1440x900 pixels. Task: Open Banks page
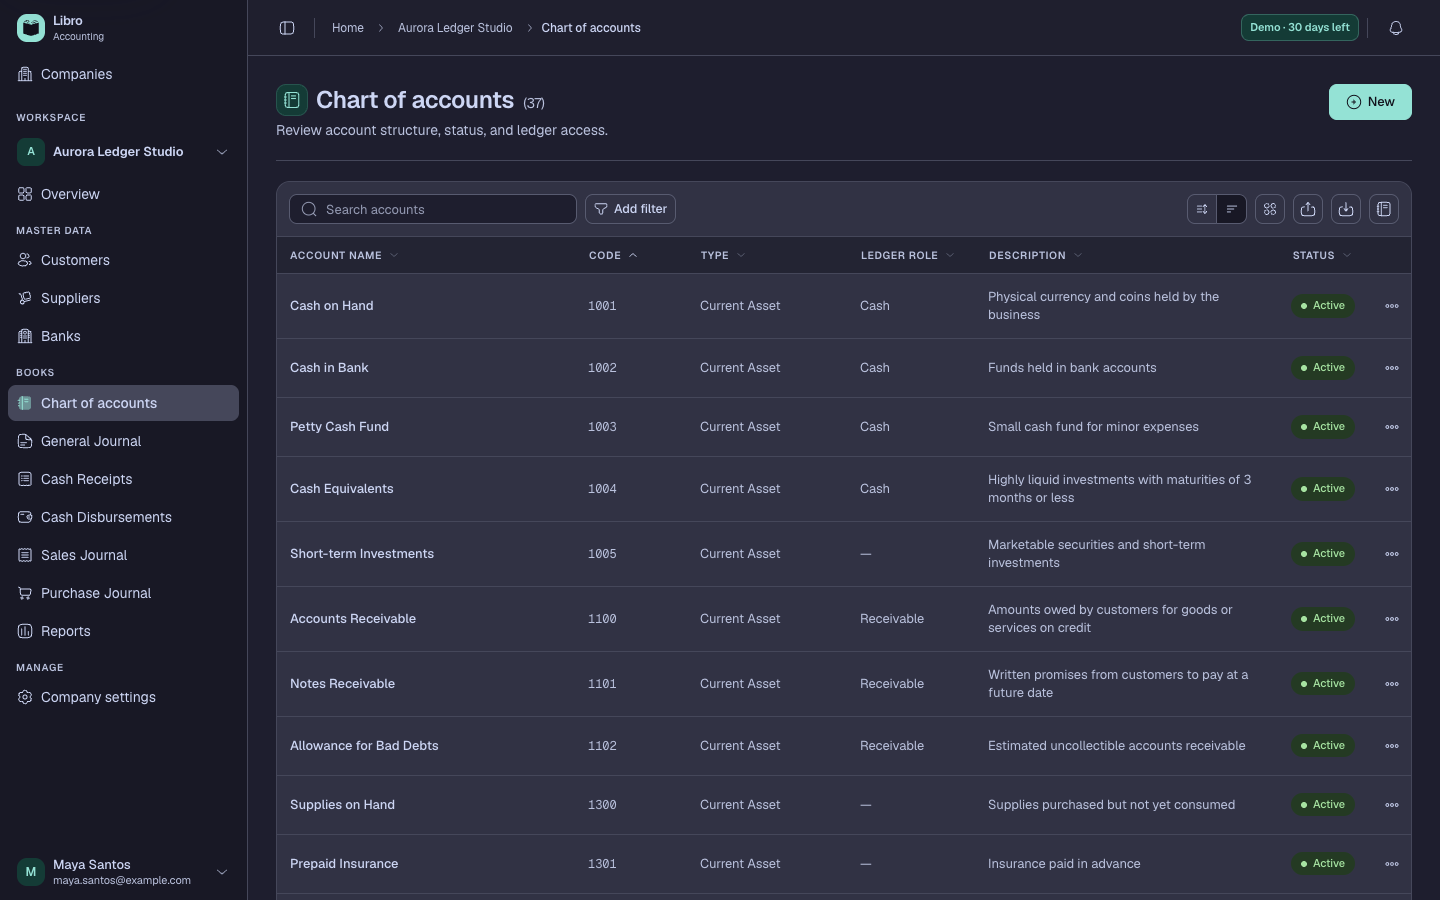pyautogui.click(x=123, y=336)
